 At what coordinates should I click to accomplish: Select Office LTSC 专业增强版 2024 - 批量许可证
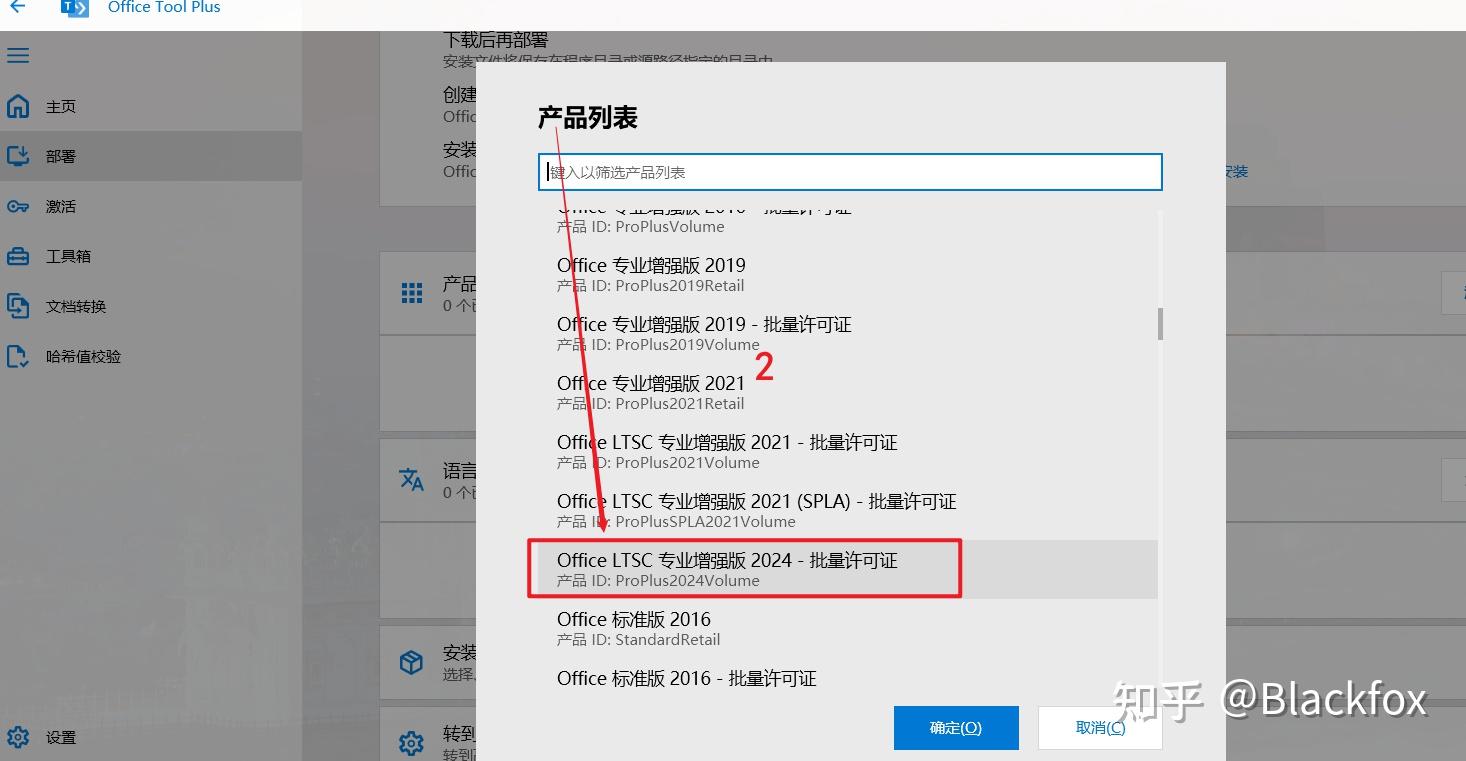pyautogui.click(x=847, y=569)
